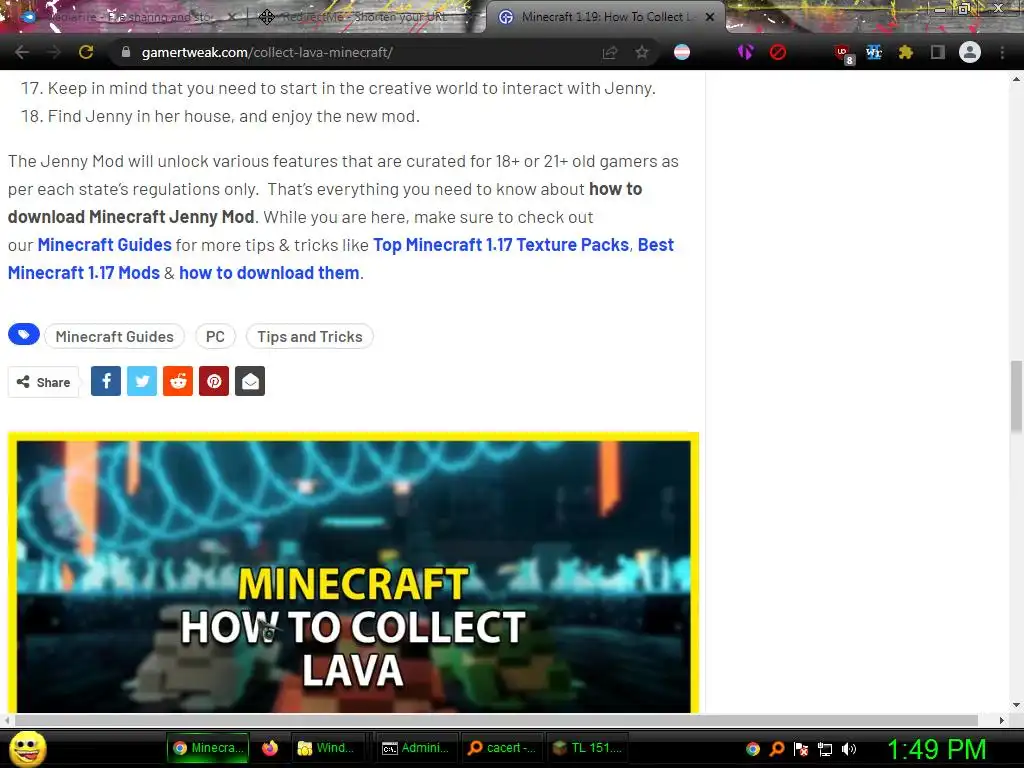The image size is (1024, 768).
Task: Share article on Facebook
Action: coord(106,381)
